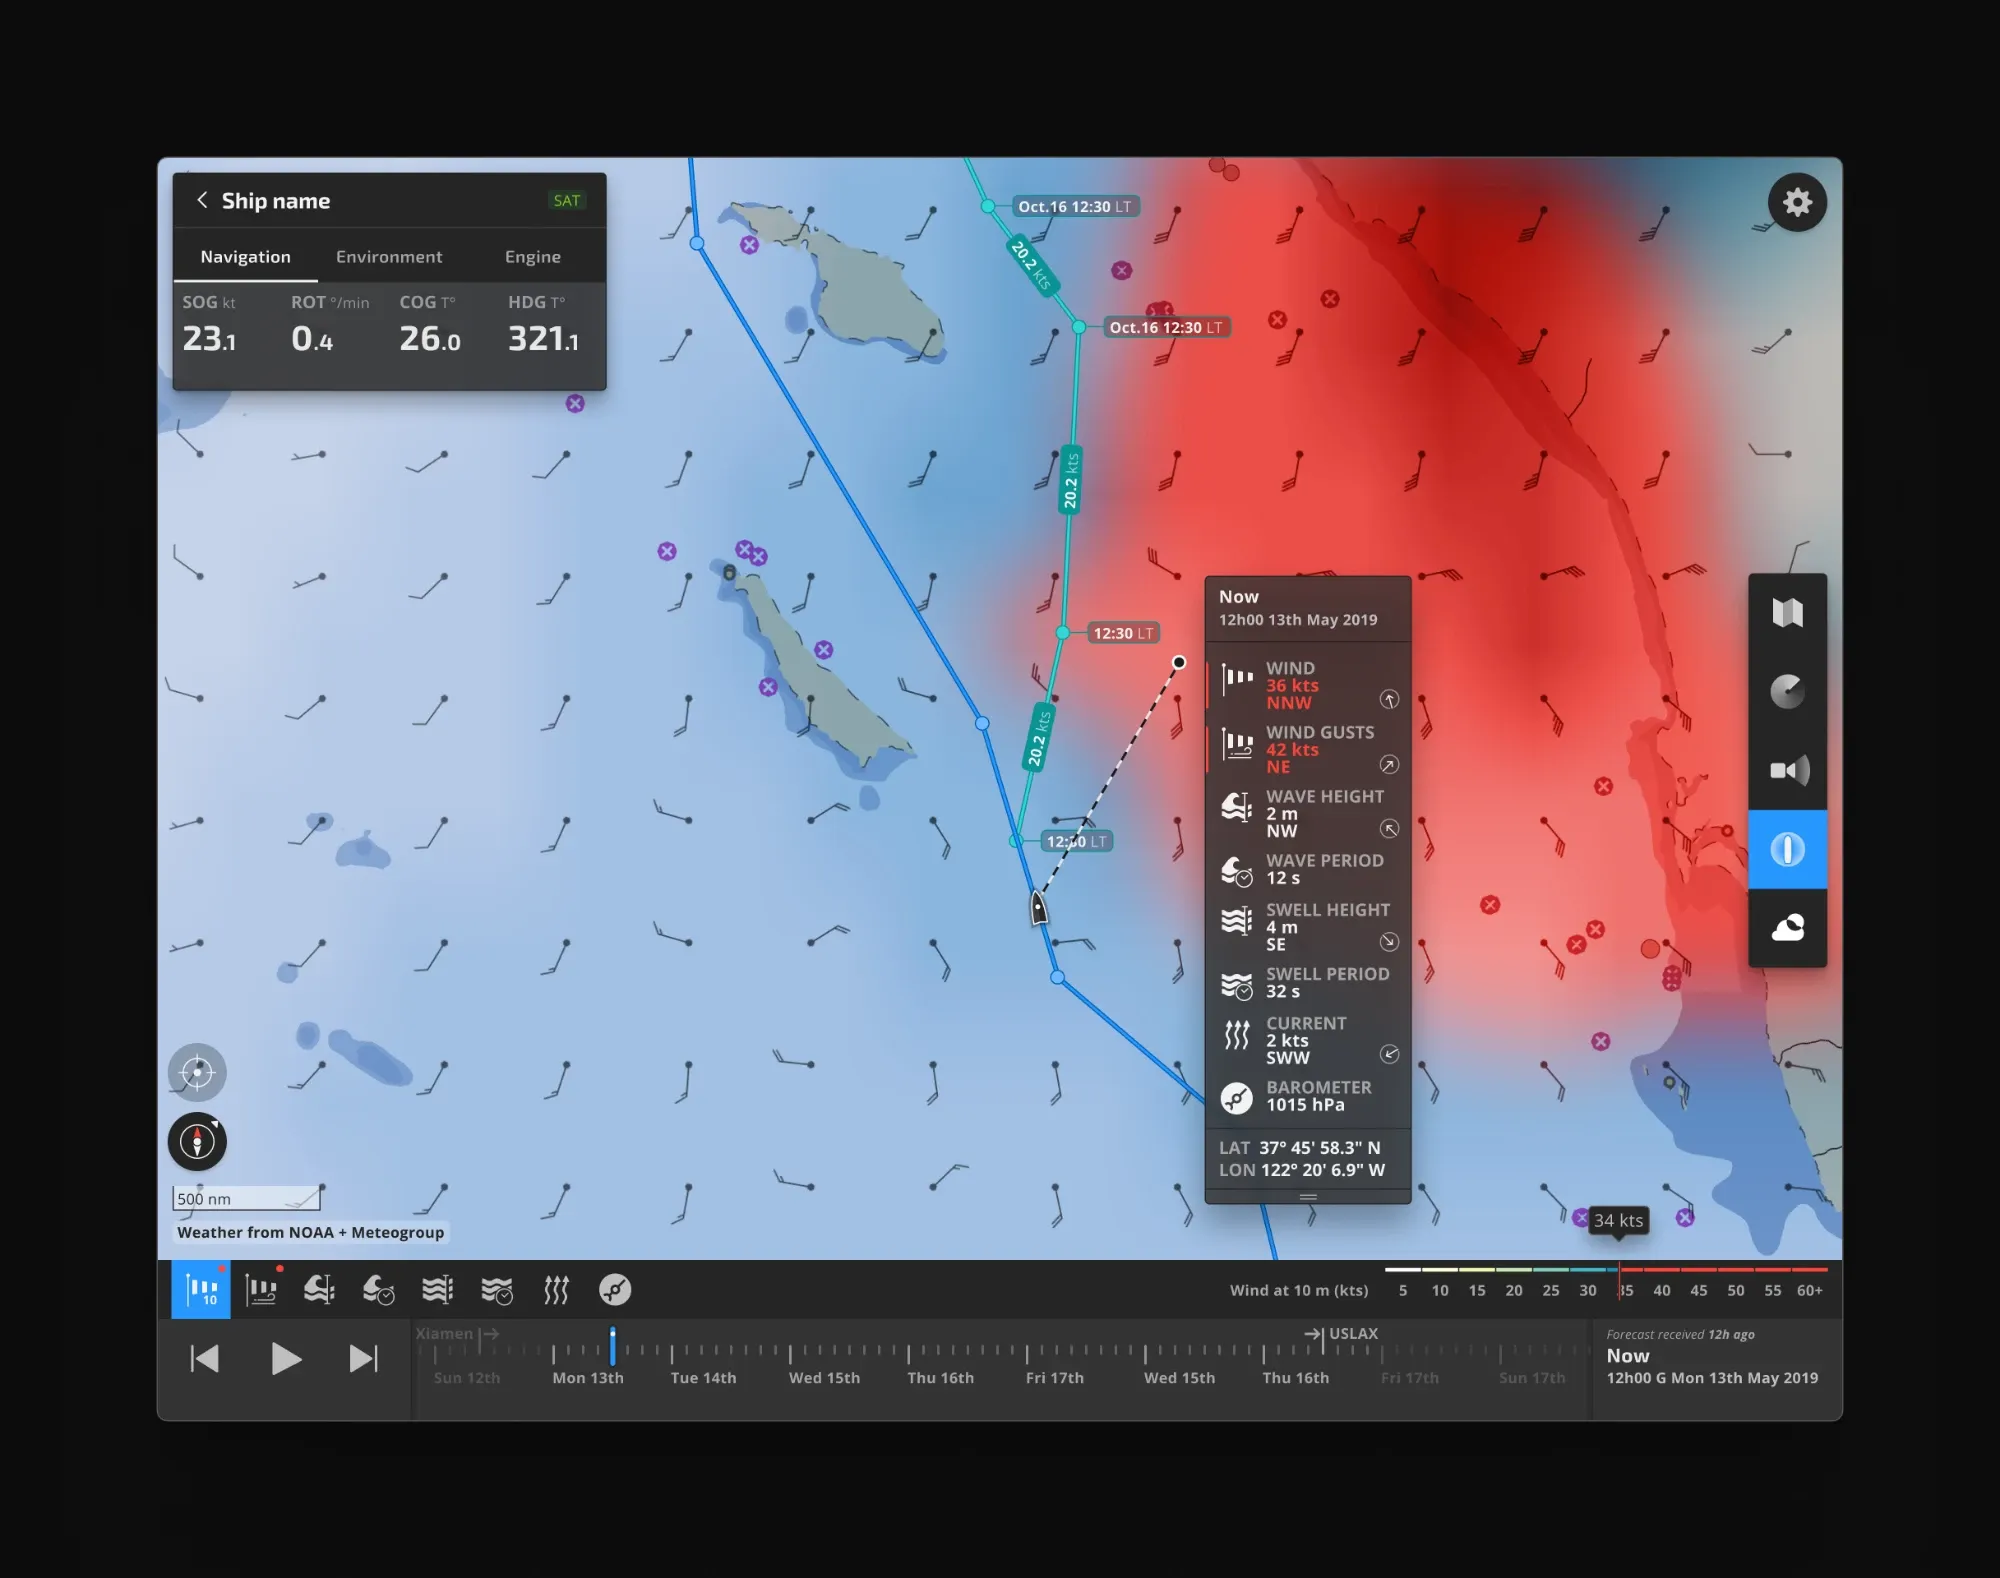Click current direction arrow in panel
This screenshot has height=1578, width=2000.
click(x=1389, y=1054)
